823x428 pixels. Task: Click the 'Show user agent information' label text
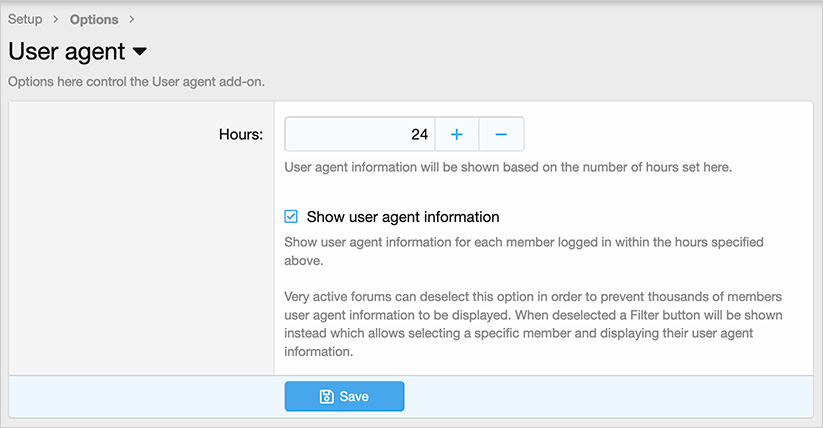coord(403,216)
